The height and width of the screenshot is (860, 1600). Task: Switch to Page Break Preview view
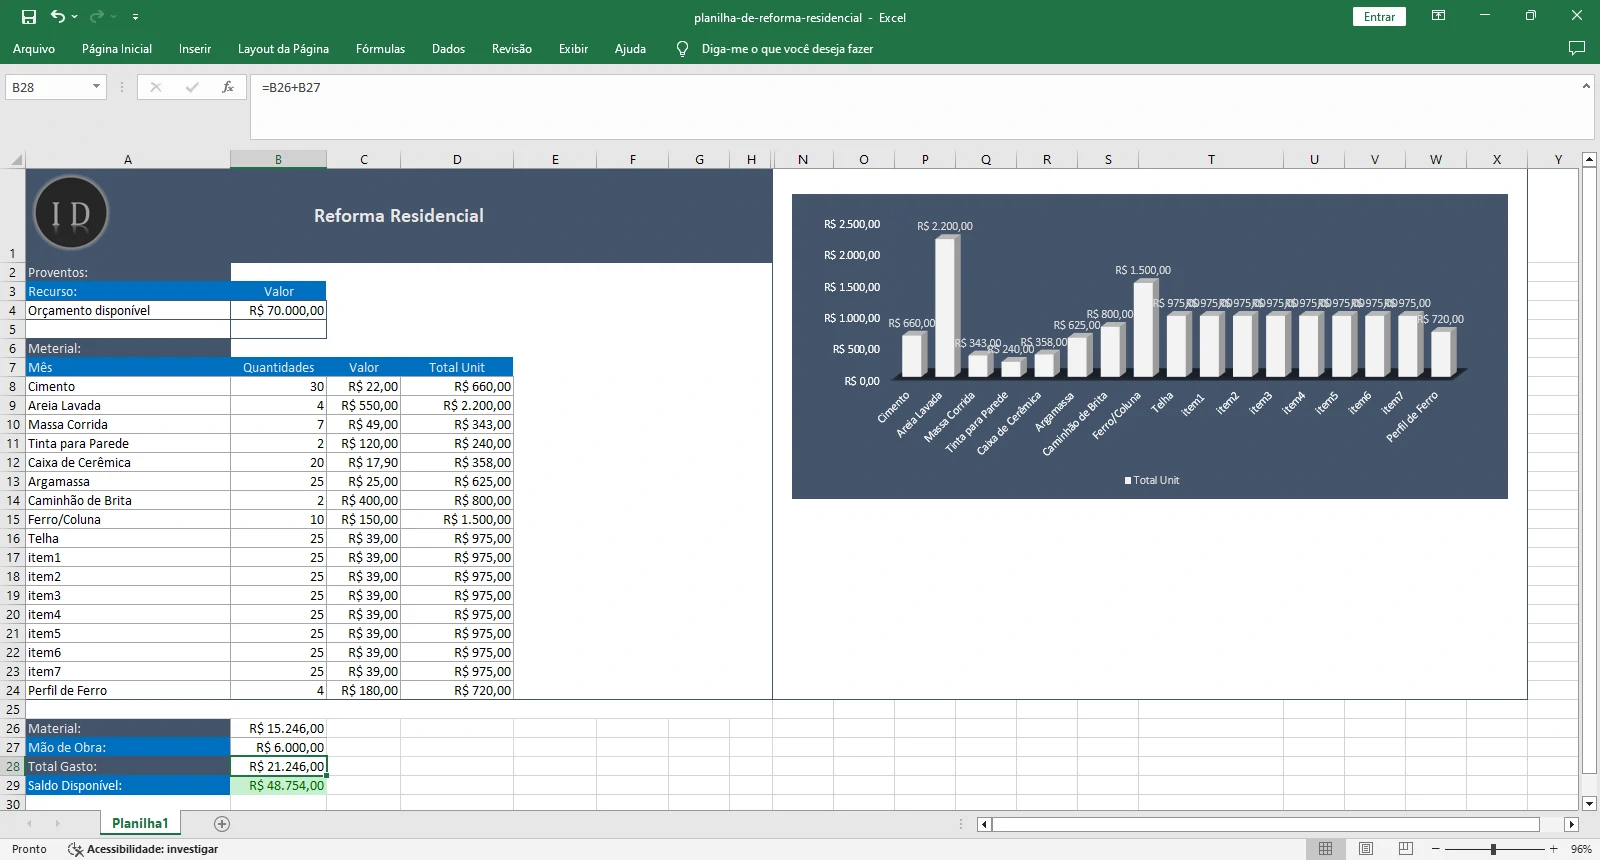(x=1405, y=849)
